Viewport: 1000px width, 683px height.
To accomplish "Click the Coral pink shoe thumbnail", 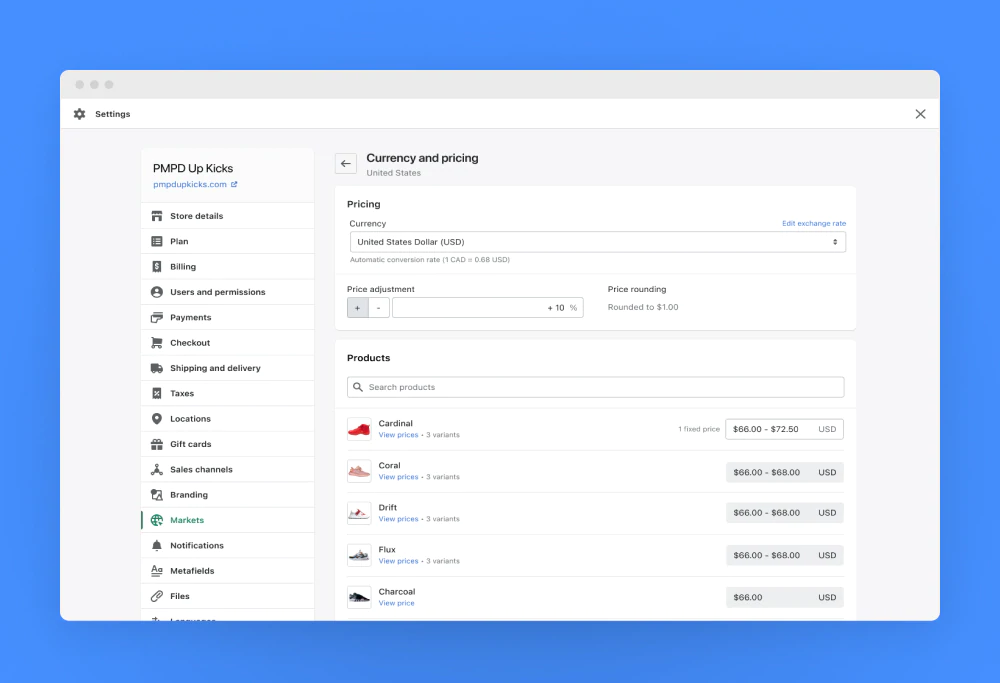I will coord(359,471).
